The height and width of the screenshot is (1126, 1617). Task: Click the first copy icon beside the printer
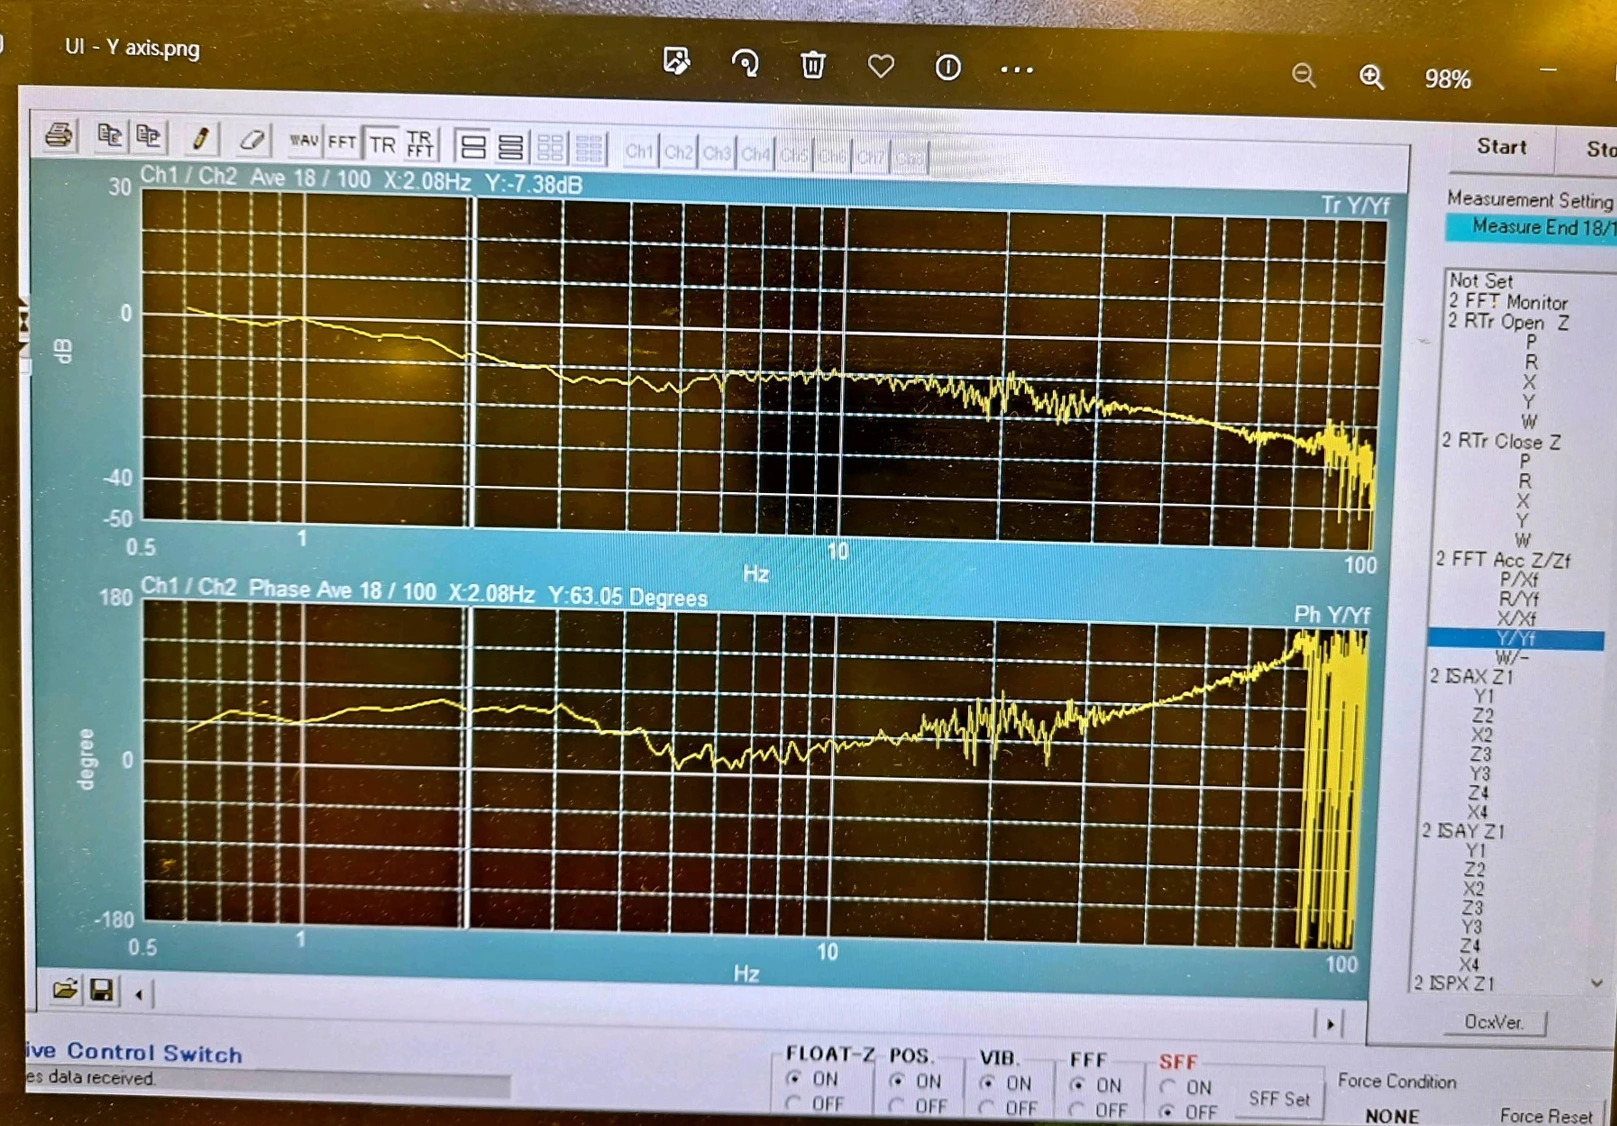[x=109, y=135]
